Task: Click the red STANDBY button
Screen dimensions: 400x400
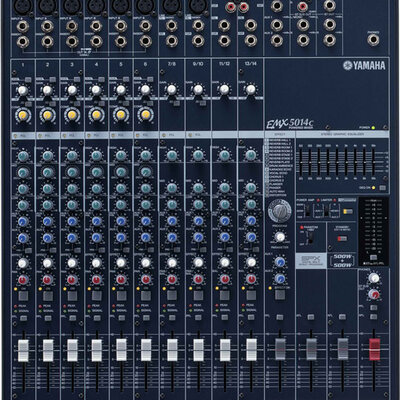Action: click(342, 239)
